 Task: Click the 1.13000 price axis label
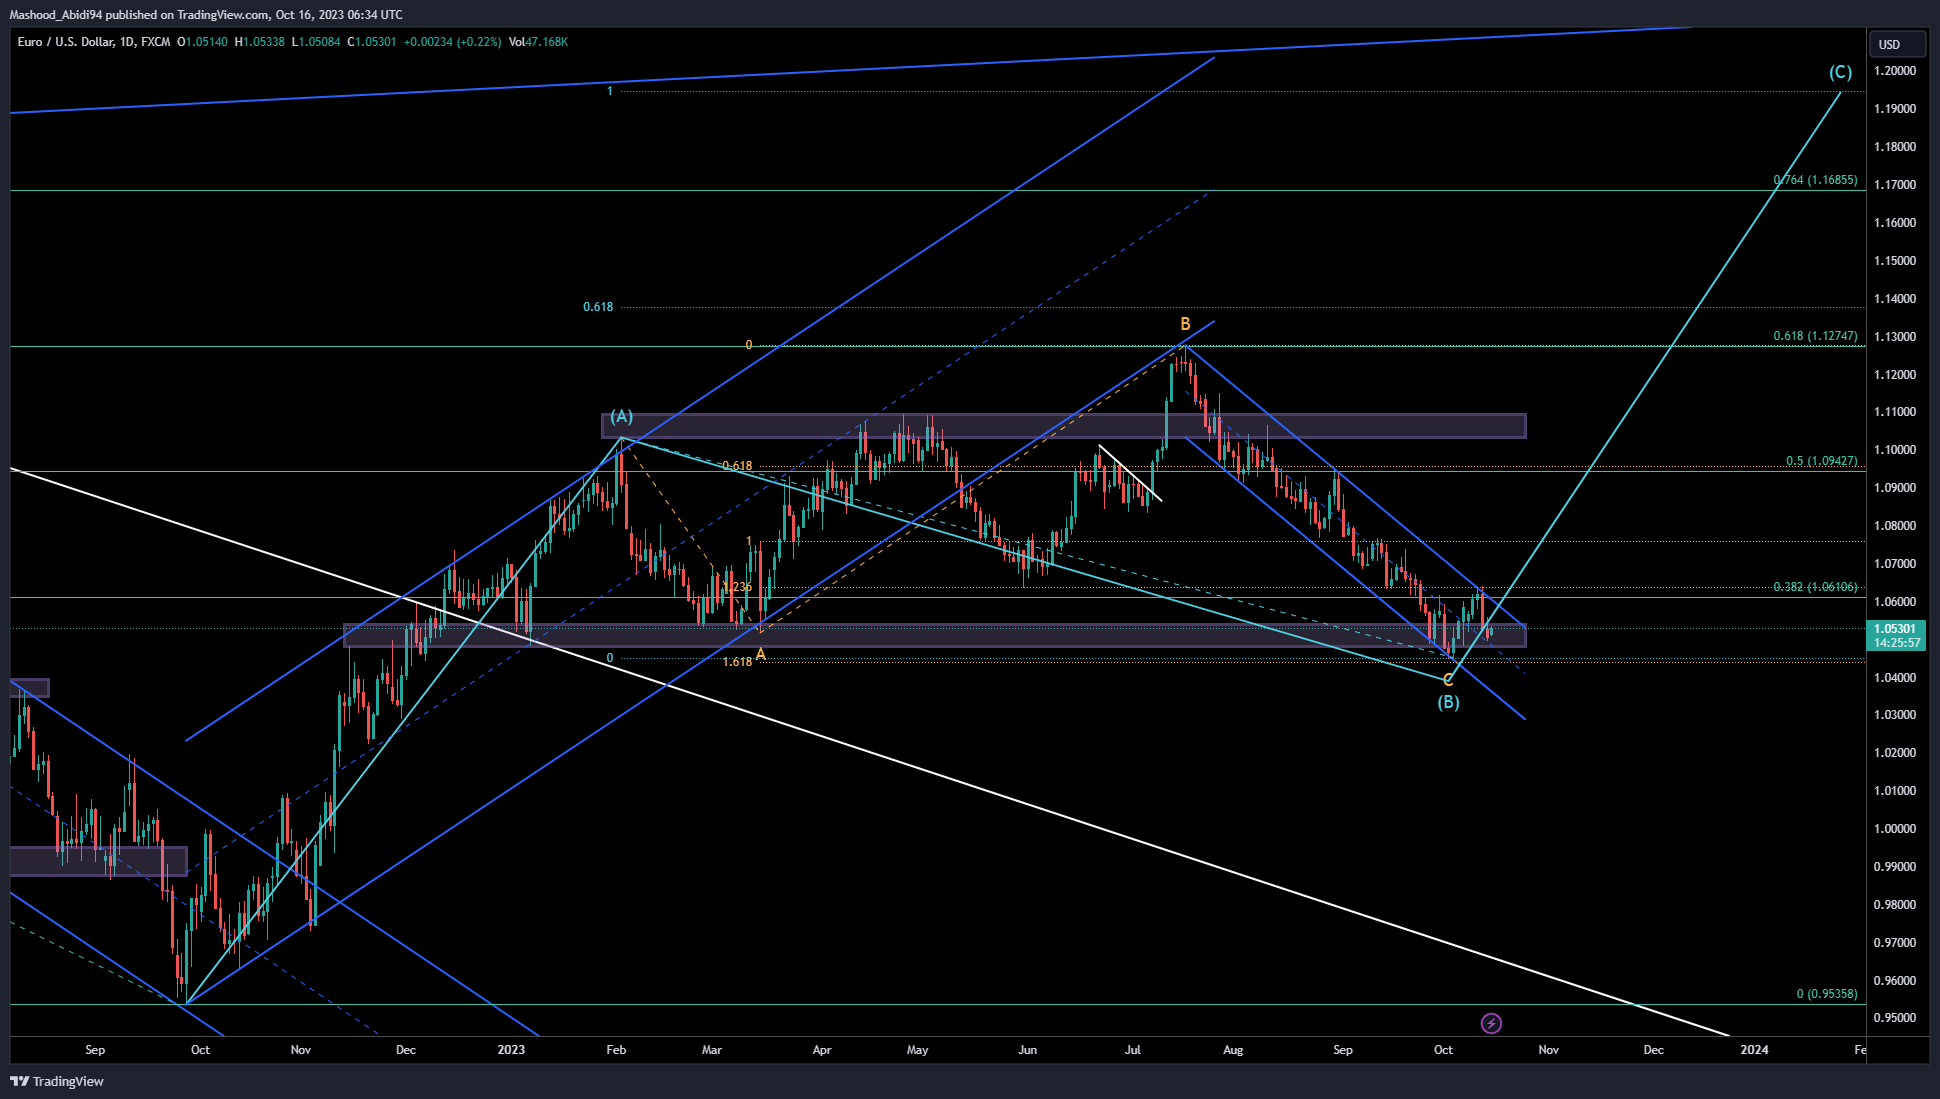click(1895, 337)
